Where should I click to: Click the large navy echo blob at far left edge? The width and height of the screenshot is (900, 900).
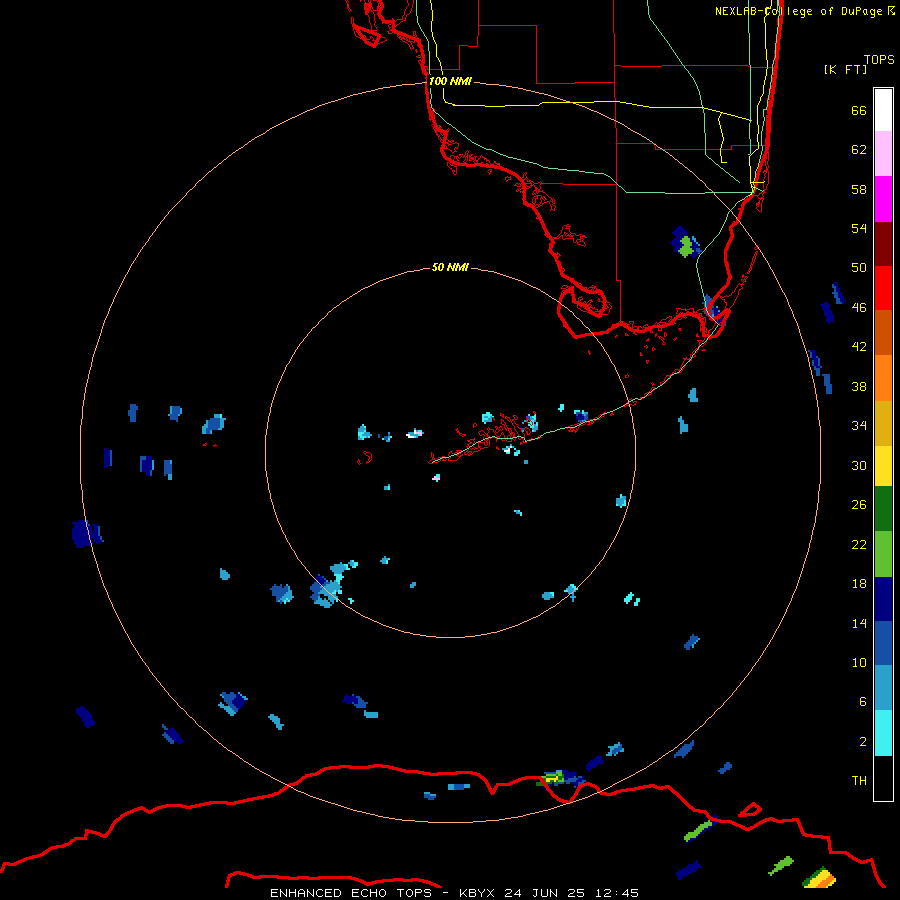(x=87, y=533)
